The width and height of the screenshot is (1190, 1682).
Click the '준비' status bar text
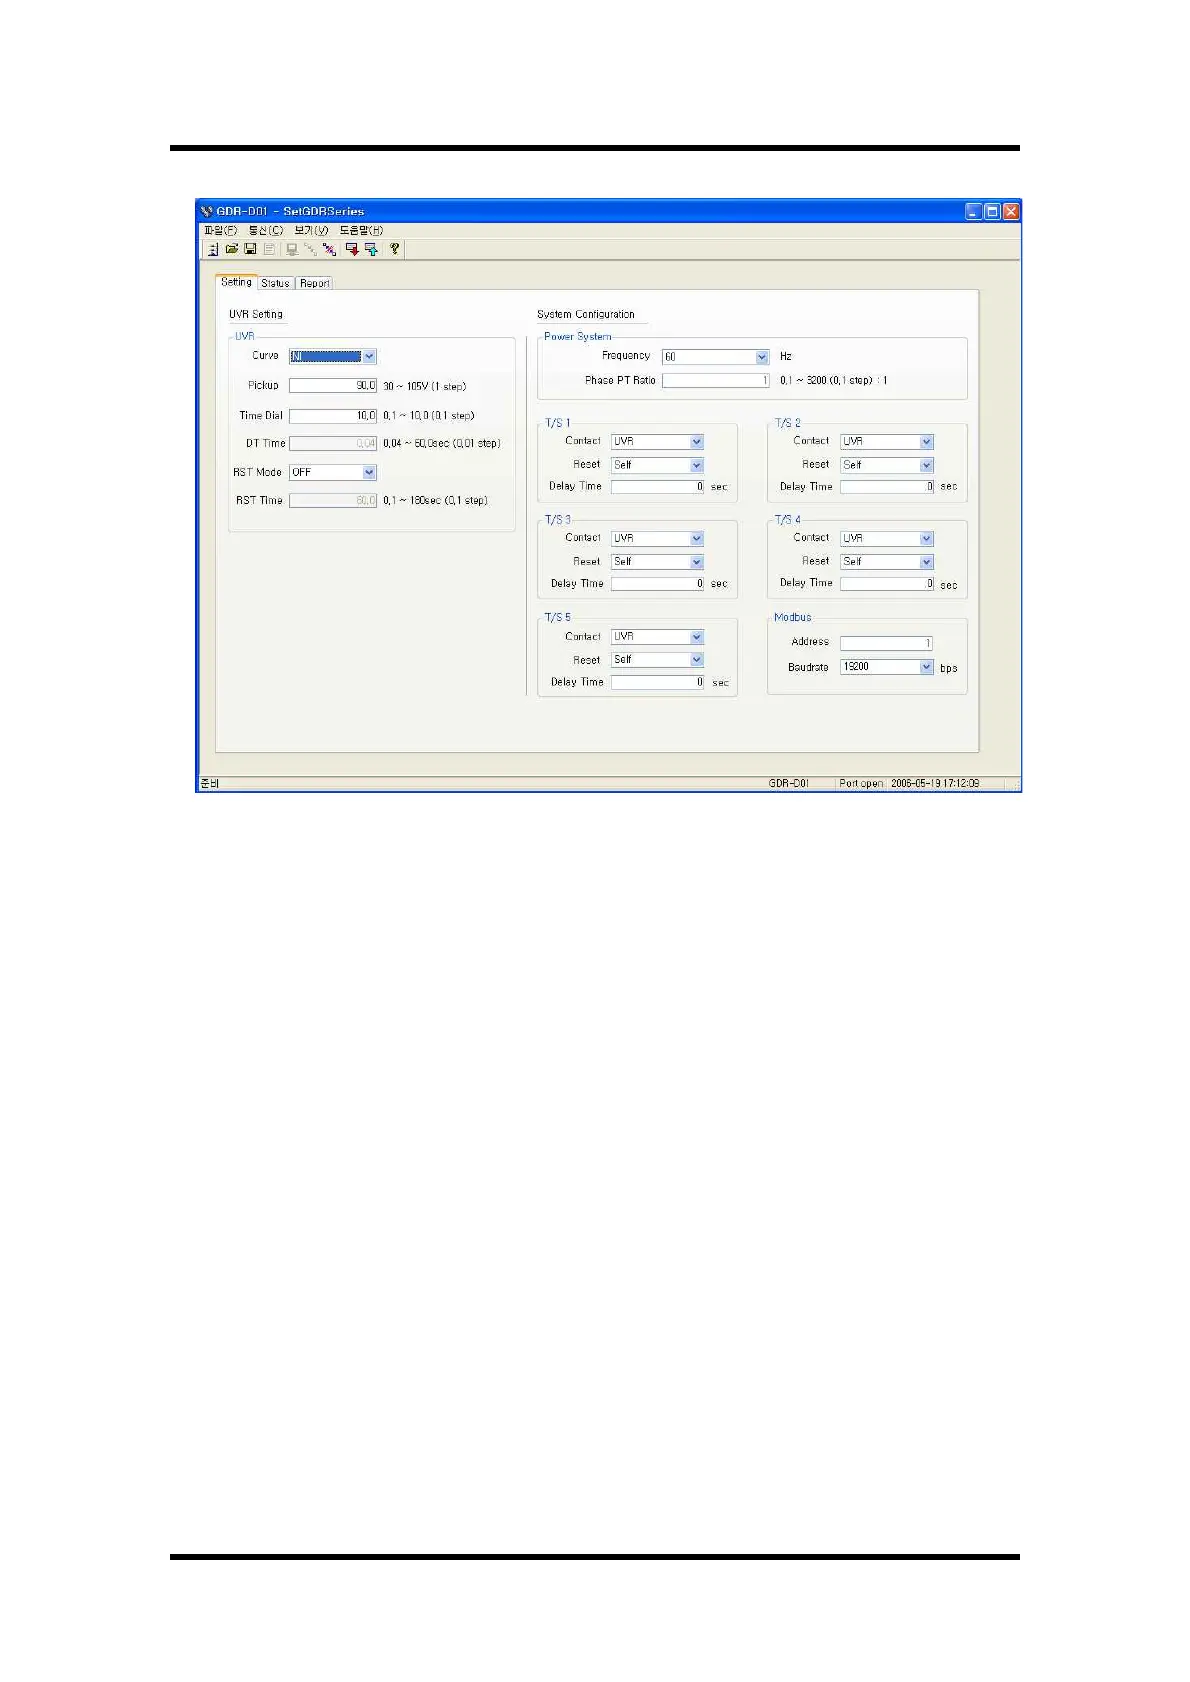point(209,783)
